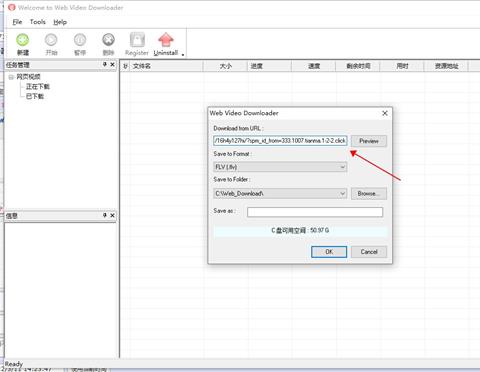Screen dimensions: 480x372
Task: Sort by the 进度 column header
Action: click(x=270, y=66)
